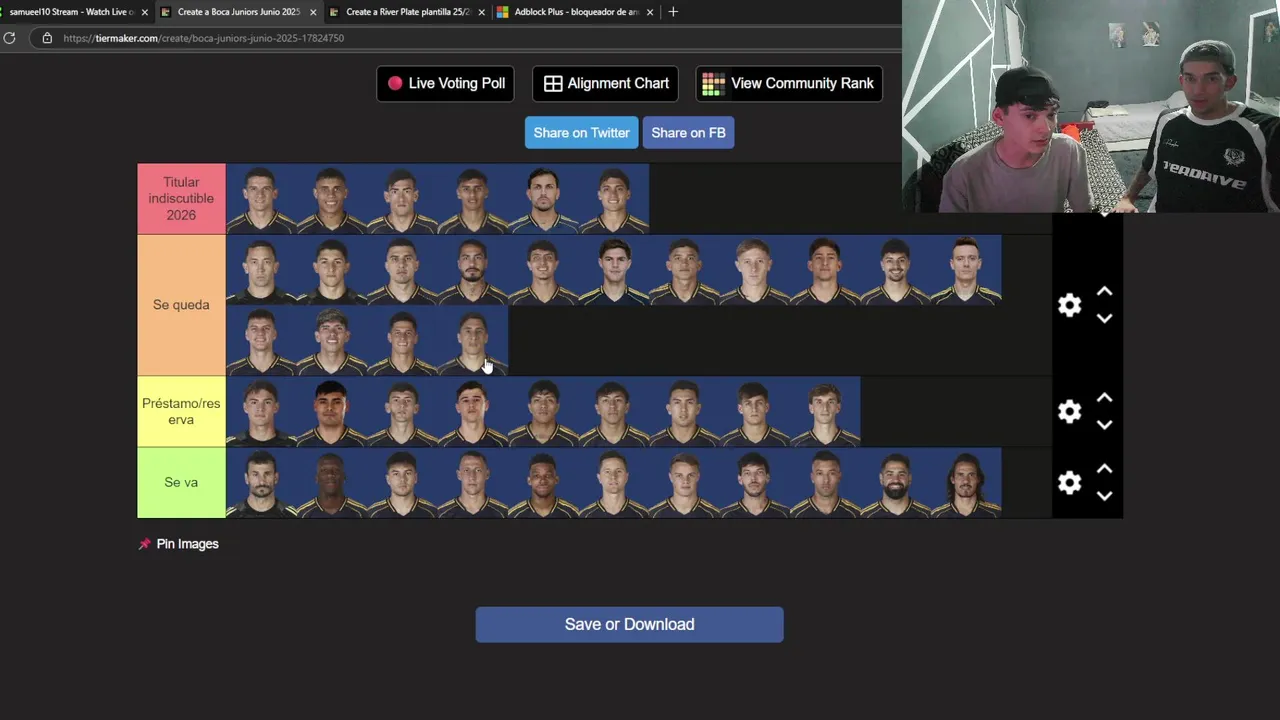This screenshot has width=1280, height=720.
Task: Move Se queda tier up with arrow
Action: tap(1104, 292)
